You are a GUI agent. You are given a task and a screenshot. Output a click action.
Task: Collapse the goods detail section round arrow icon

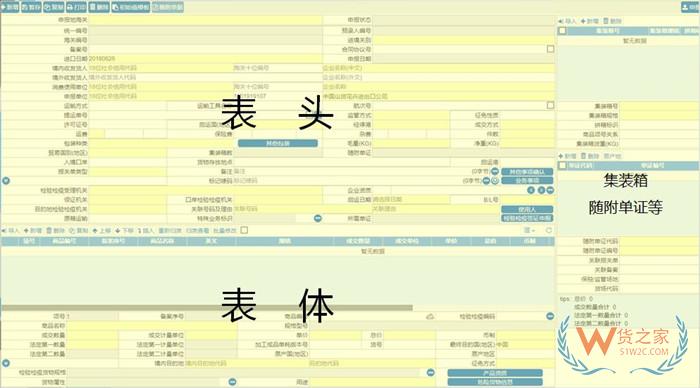click(5, 363)
